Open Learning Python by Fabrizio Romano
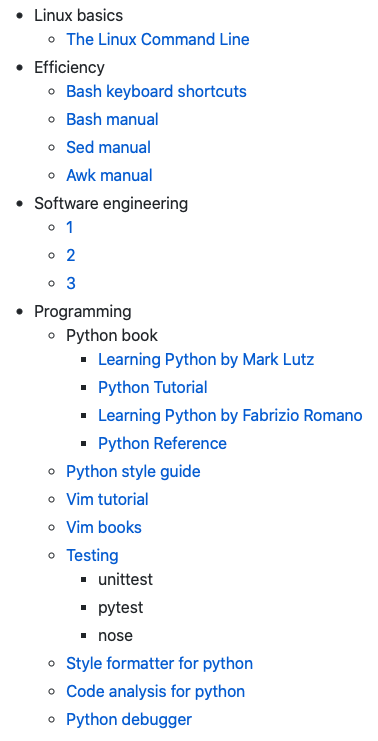378x741 pixels. [x=230, y=415]
